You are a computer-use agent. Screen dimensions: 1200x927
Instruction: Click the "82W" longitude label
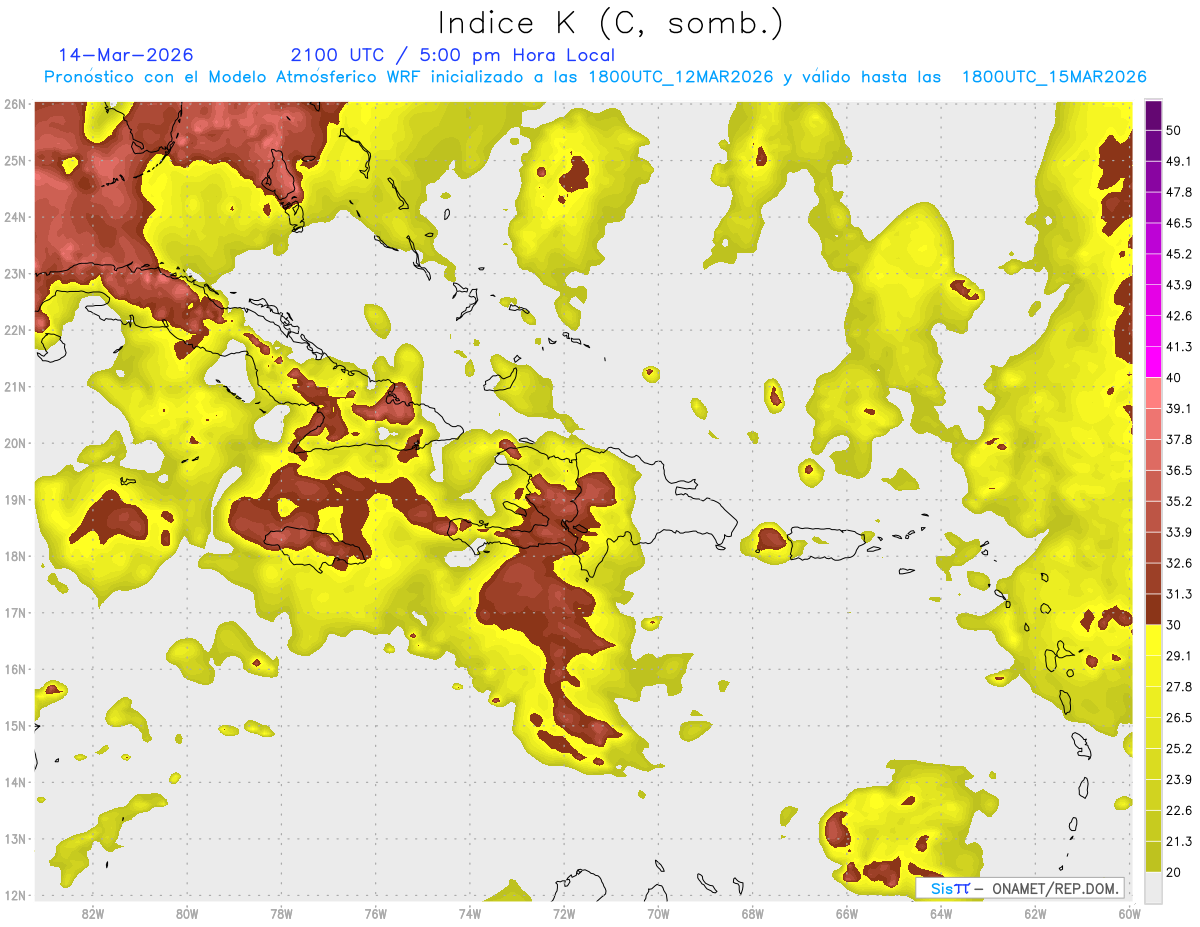[92, 914]
